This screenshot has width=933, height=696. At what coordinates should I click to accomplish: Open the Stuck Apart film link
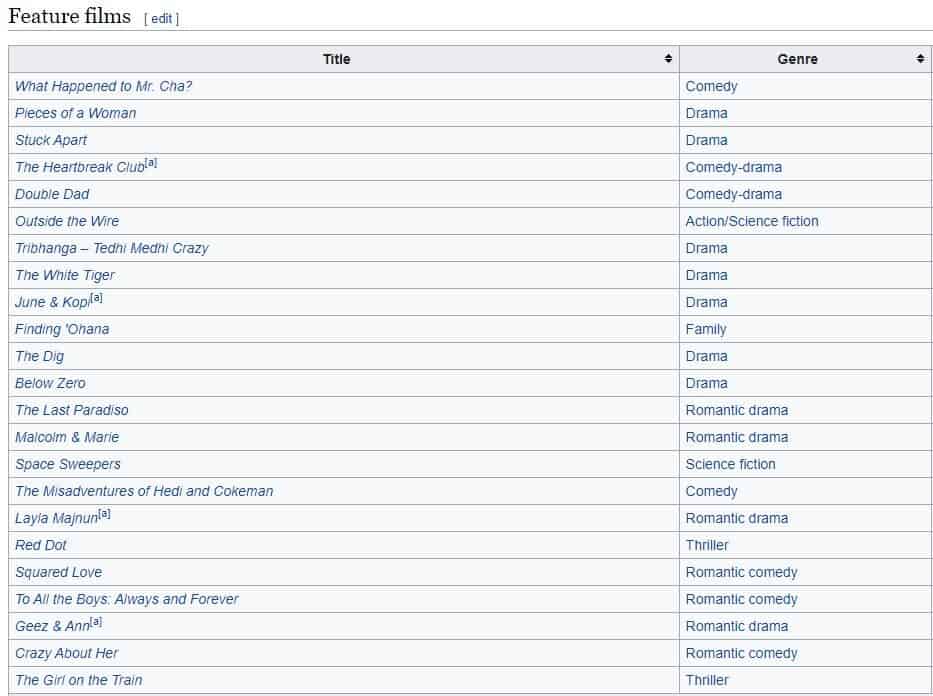[x=51, y=140]
